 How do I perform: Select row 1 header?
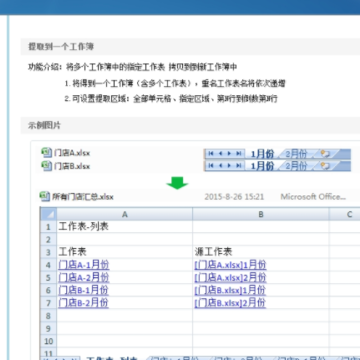pos(49,227)
